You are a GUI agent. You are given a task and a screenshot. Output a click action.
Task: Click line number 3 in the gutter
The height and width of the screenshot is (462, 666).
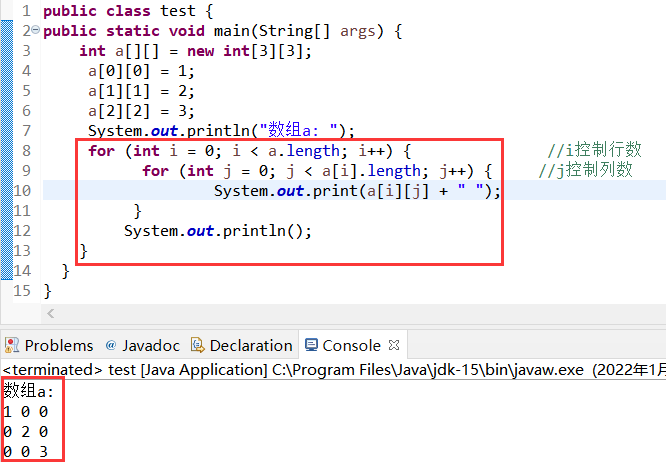coord(26,51)
